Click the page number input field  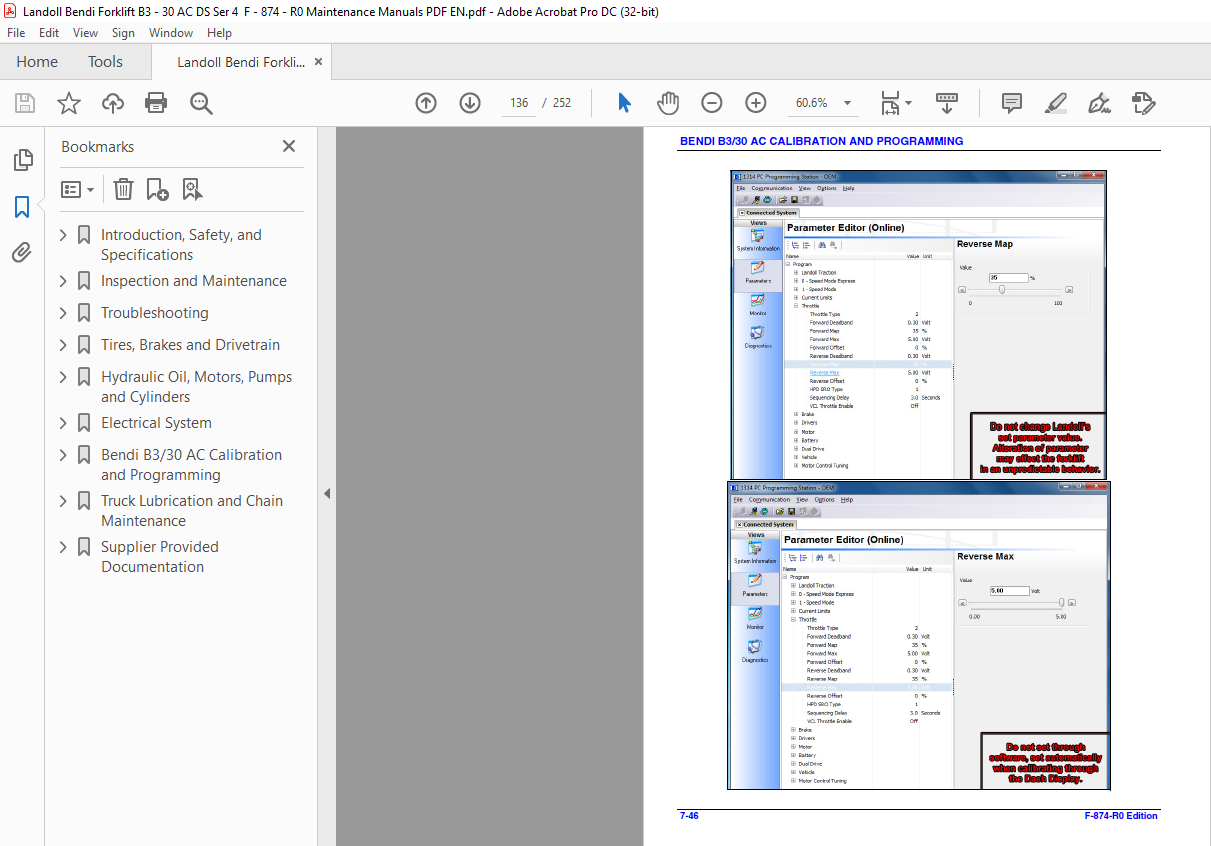click(x=519, y=103)
